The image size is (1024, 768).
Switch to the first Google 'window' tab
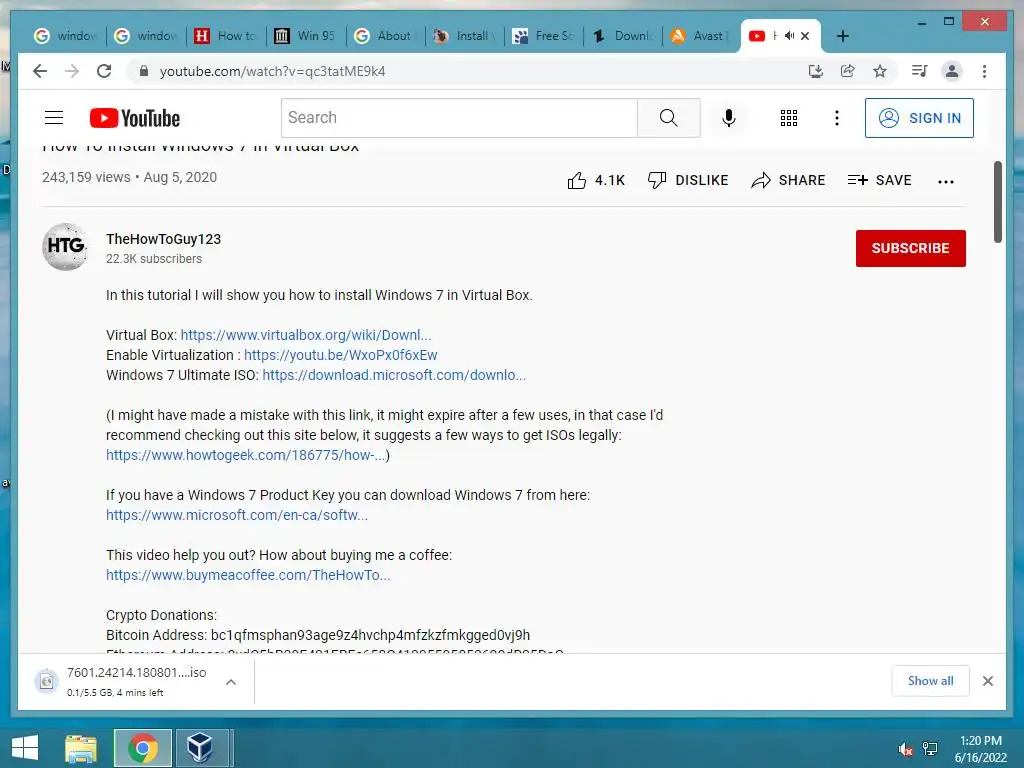[66, 36]
